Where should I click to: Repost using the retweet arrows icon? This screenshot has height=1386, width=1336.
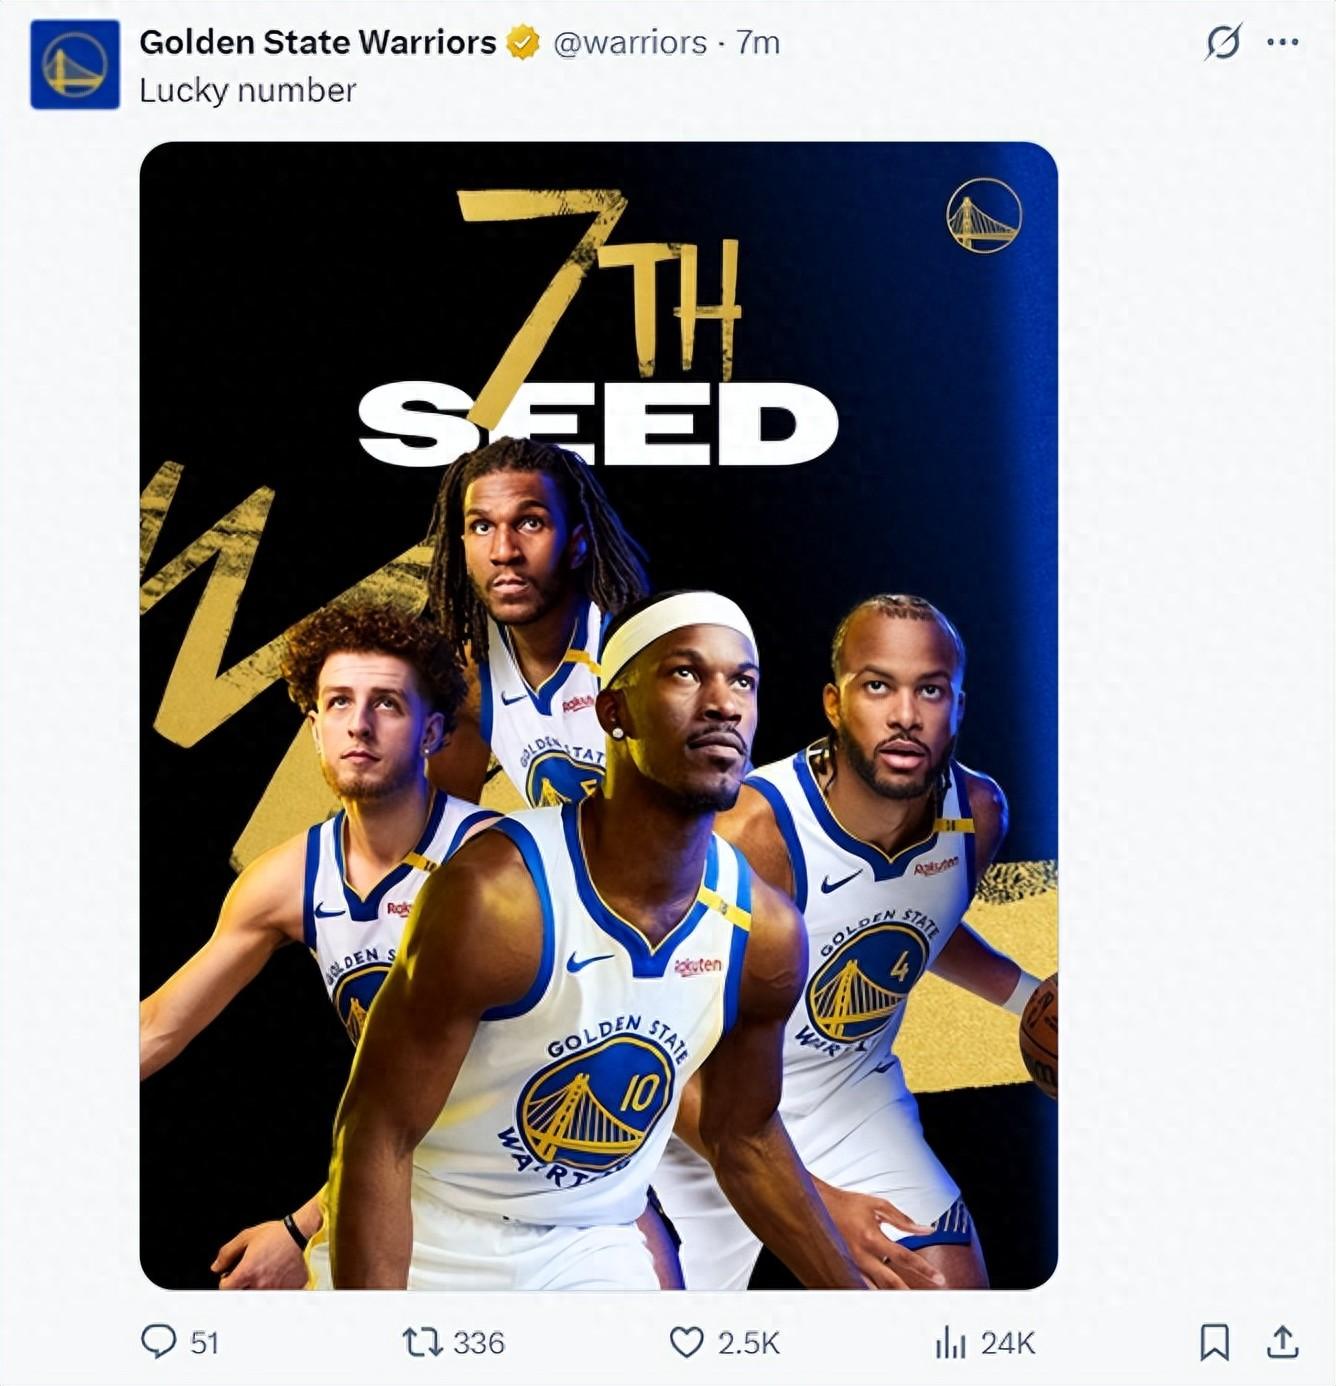click(421, 1342)
